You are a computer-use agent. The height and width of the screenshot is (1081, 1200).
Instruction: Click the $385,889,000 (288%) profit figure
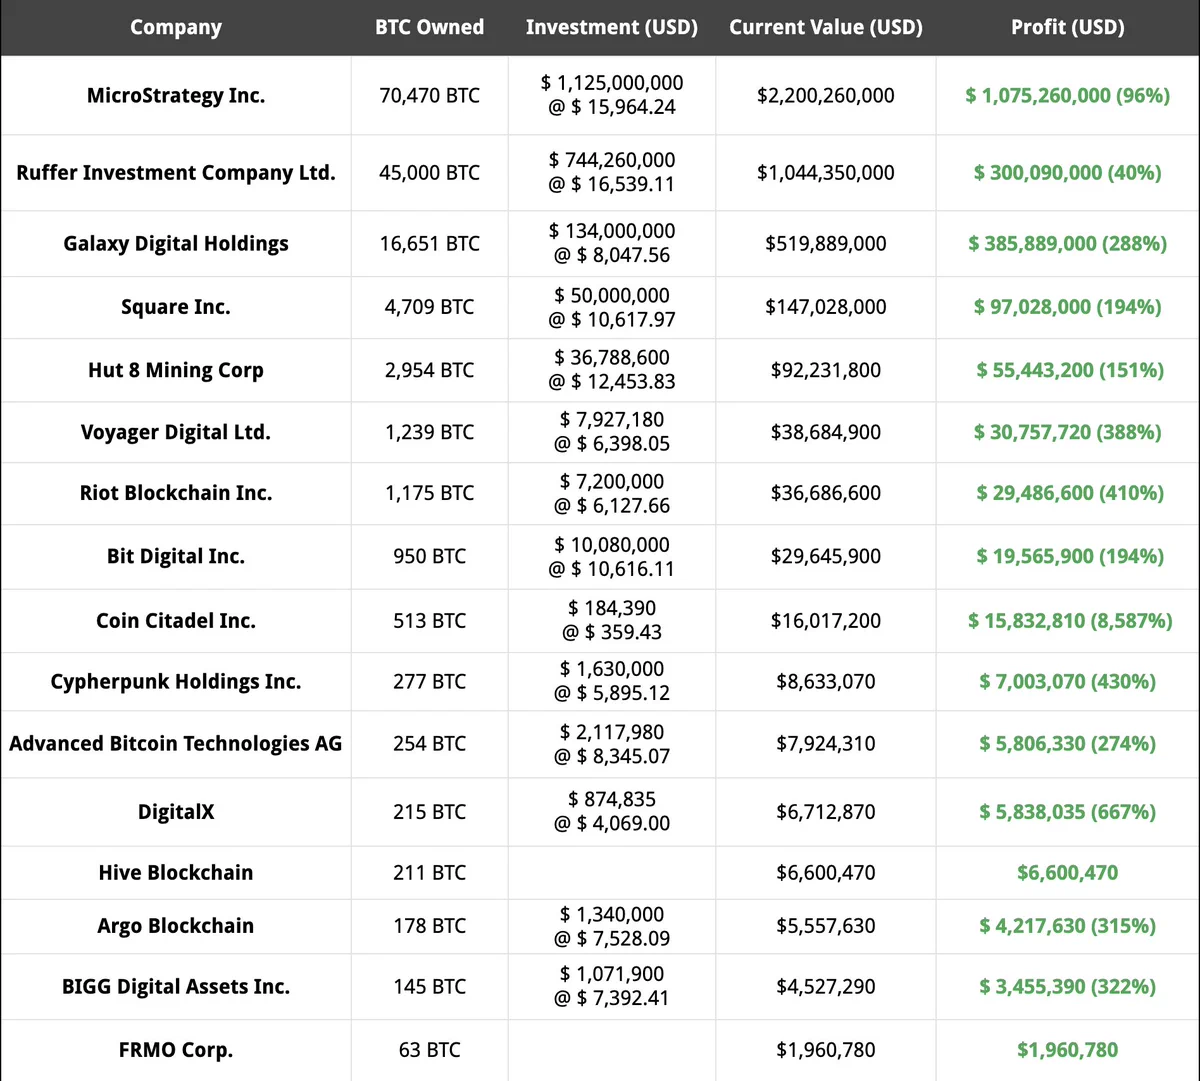pyautogui.click(x=1068, y=244)
